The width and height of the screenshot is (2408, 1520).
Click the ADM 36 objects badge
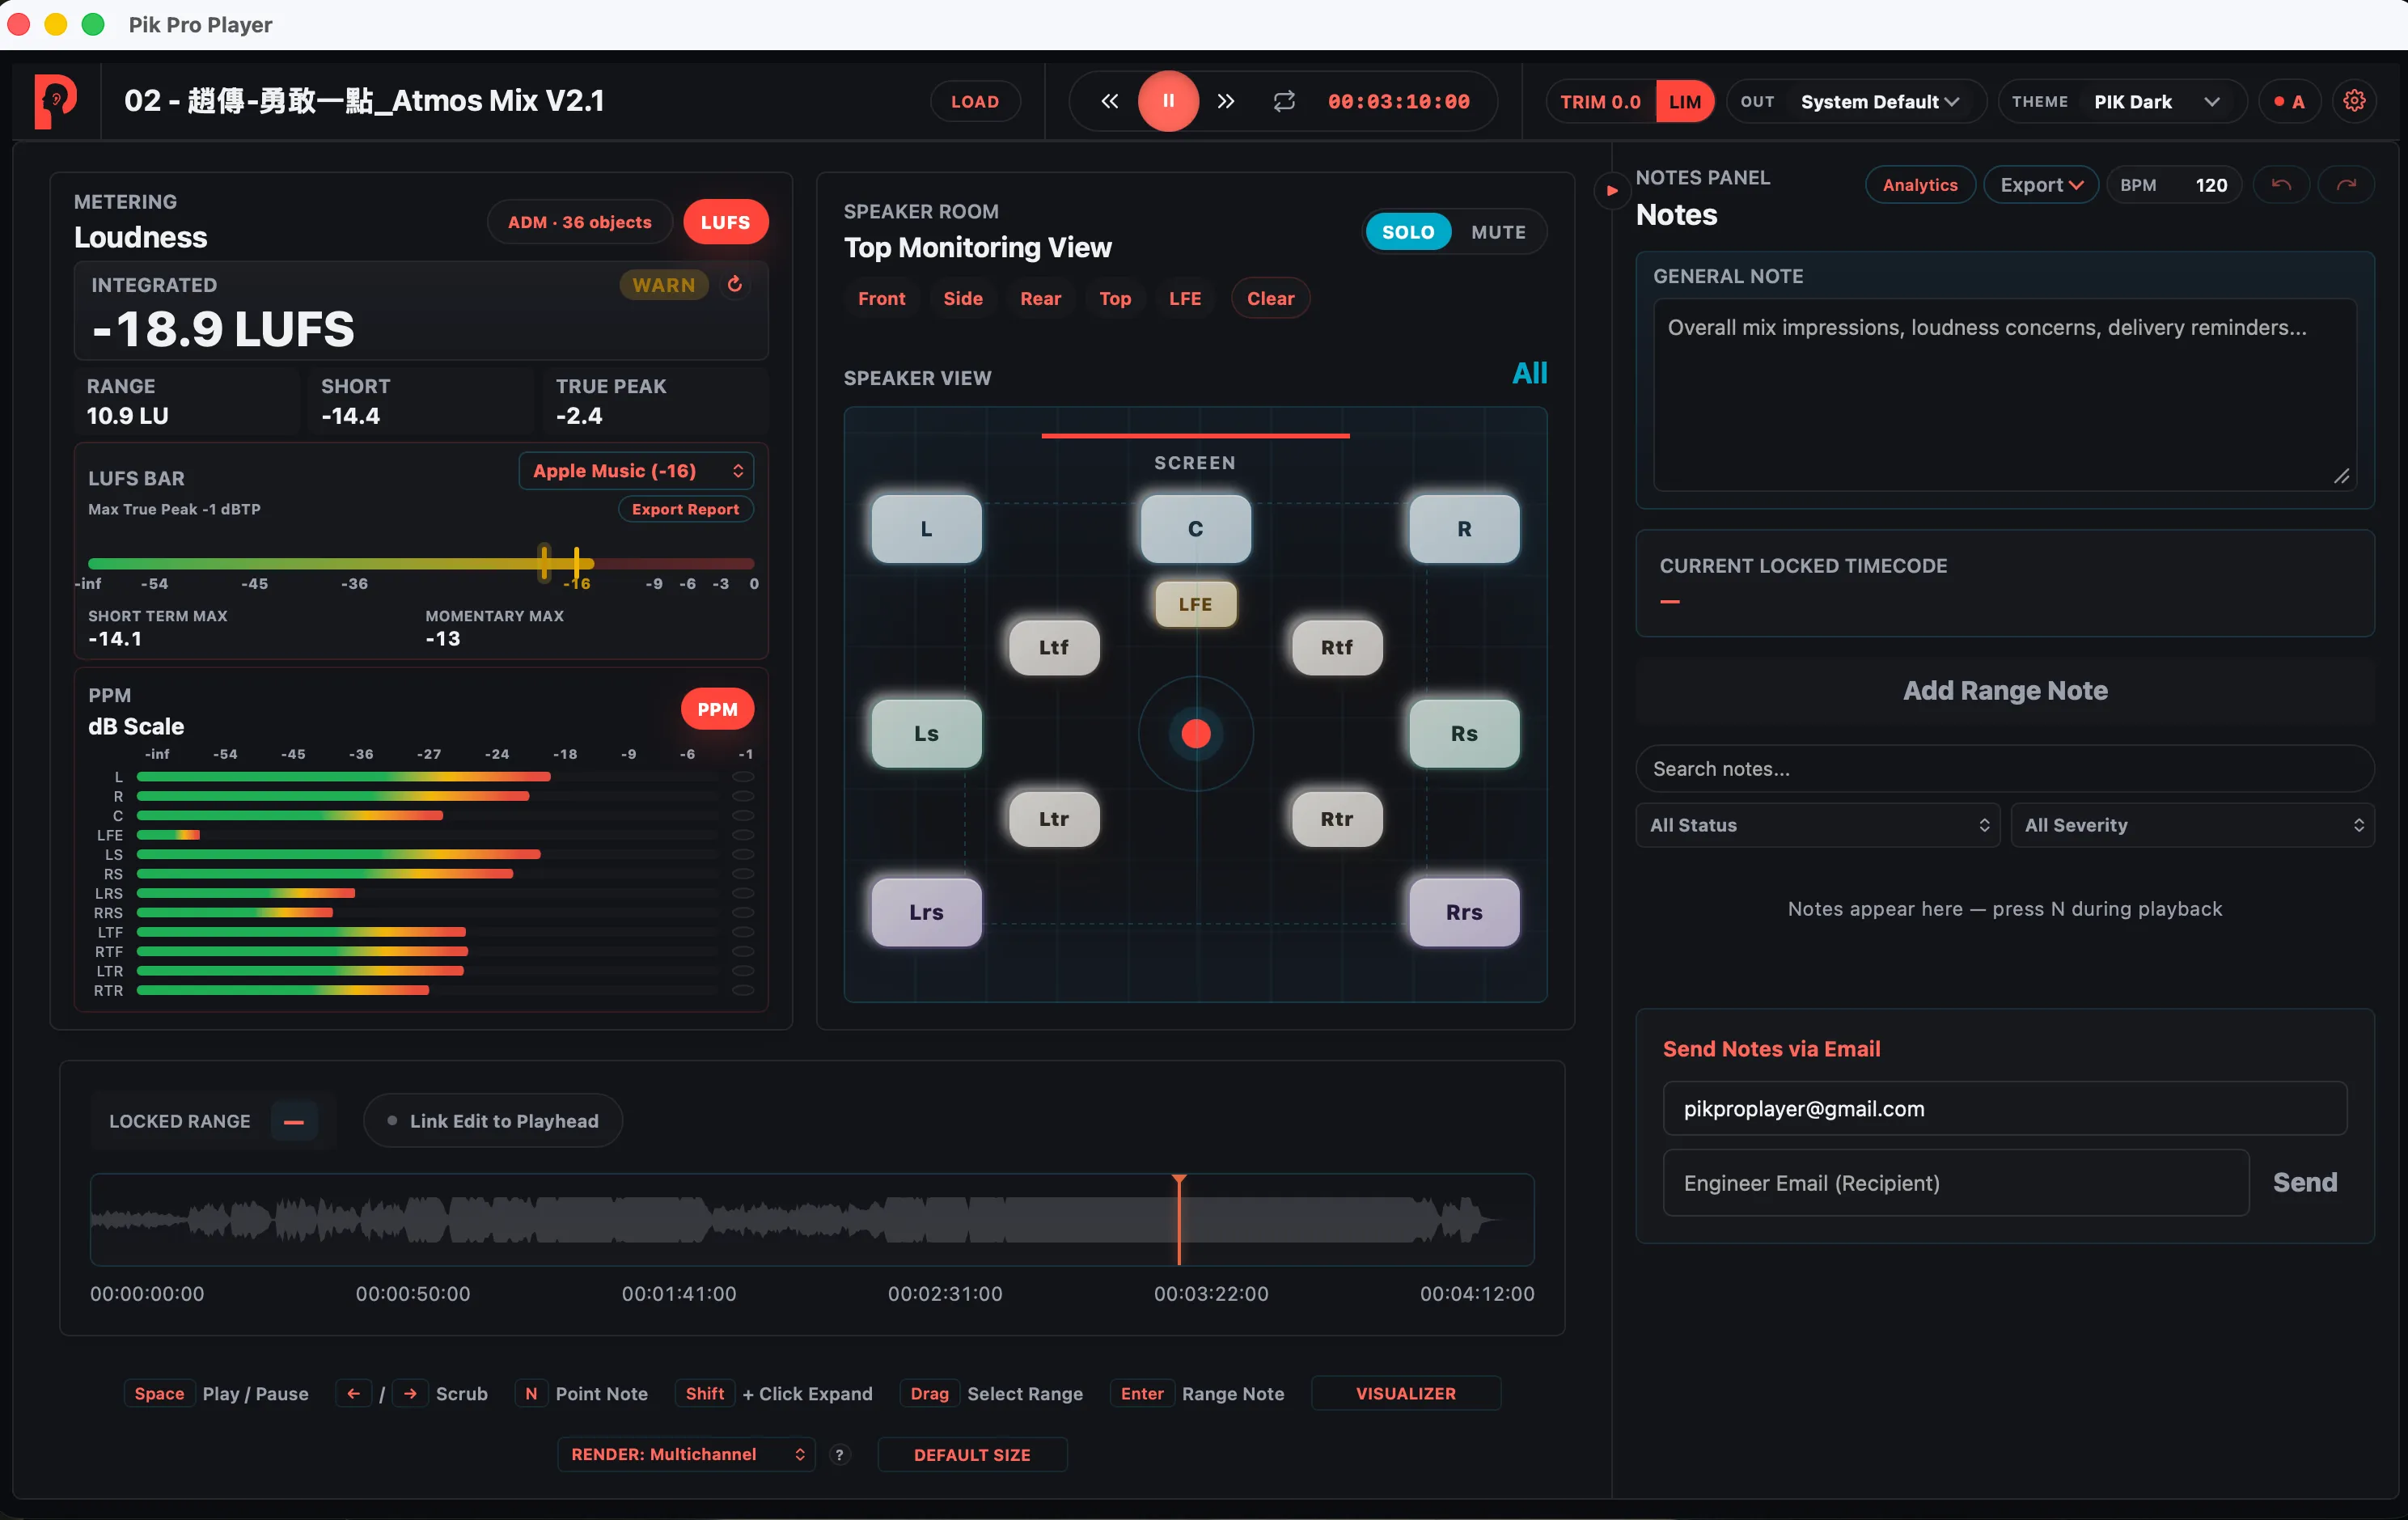pos(579,222)
